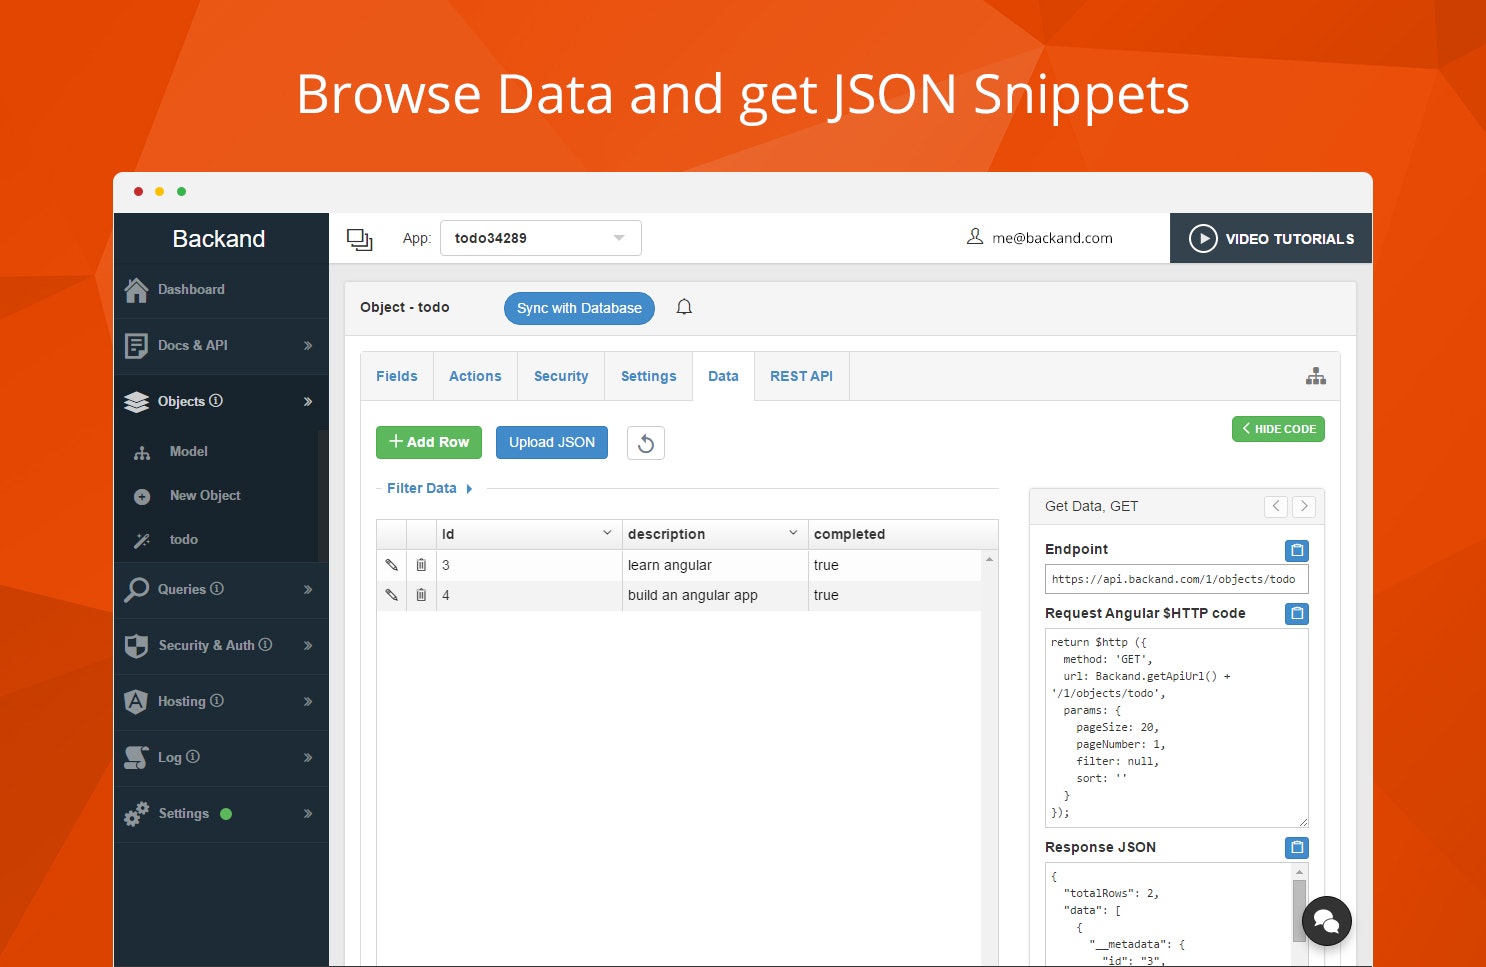Go to next code snippet arrow
This screenshot has height=967, width=1486.
pyautogui.click(x=1303, y=506)
